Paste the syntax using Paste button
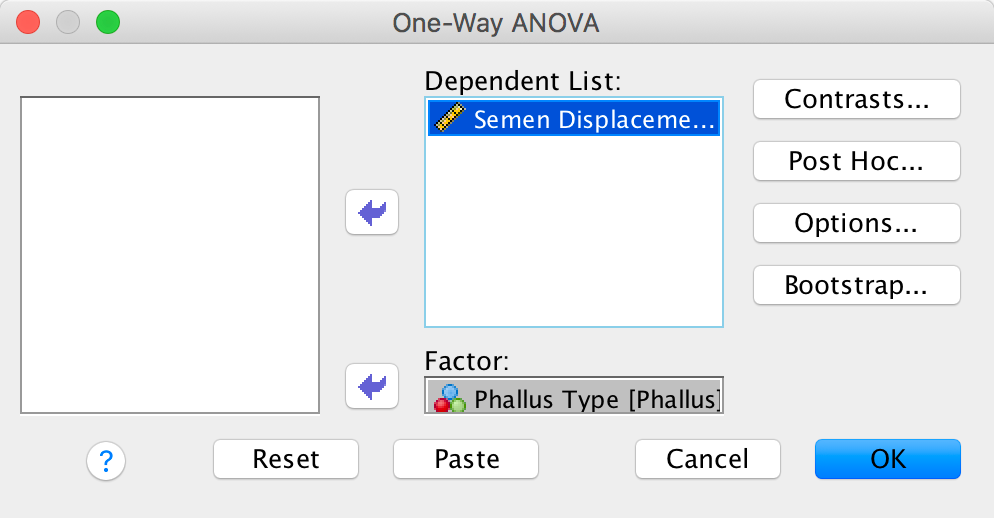994x518 pixels. point(466,459)
